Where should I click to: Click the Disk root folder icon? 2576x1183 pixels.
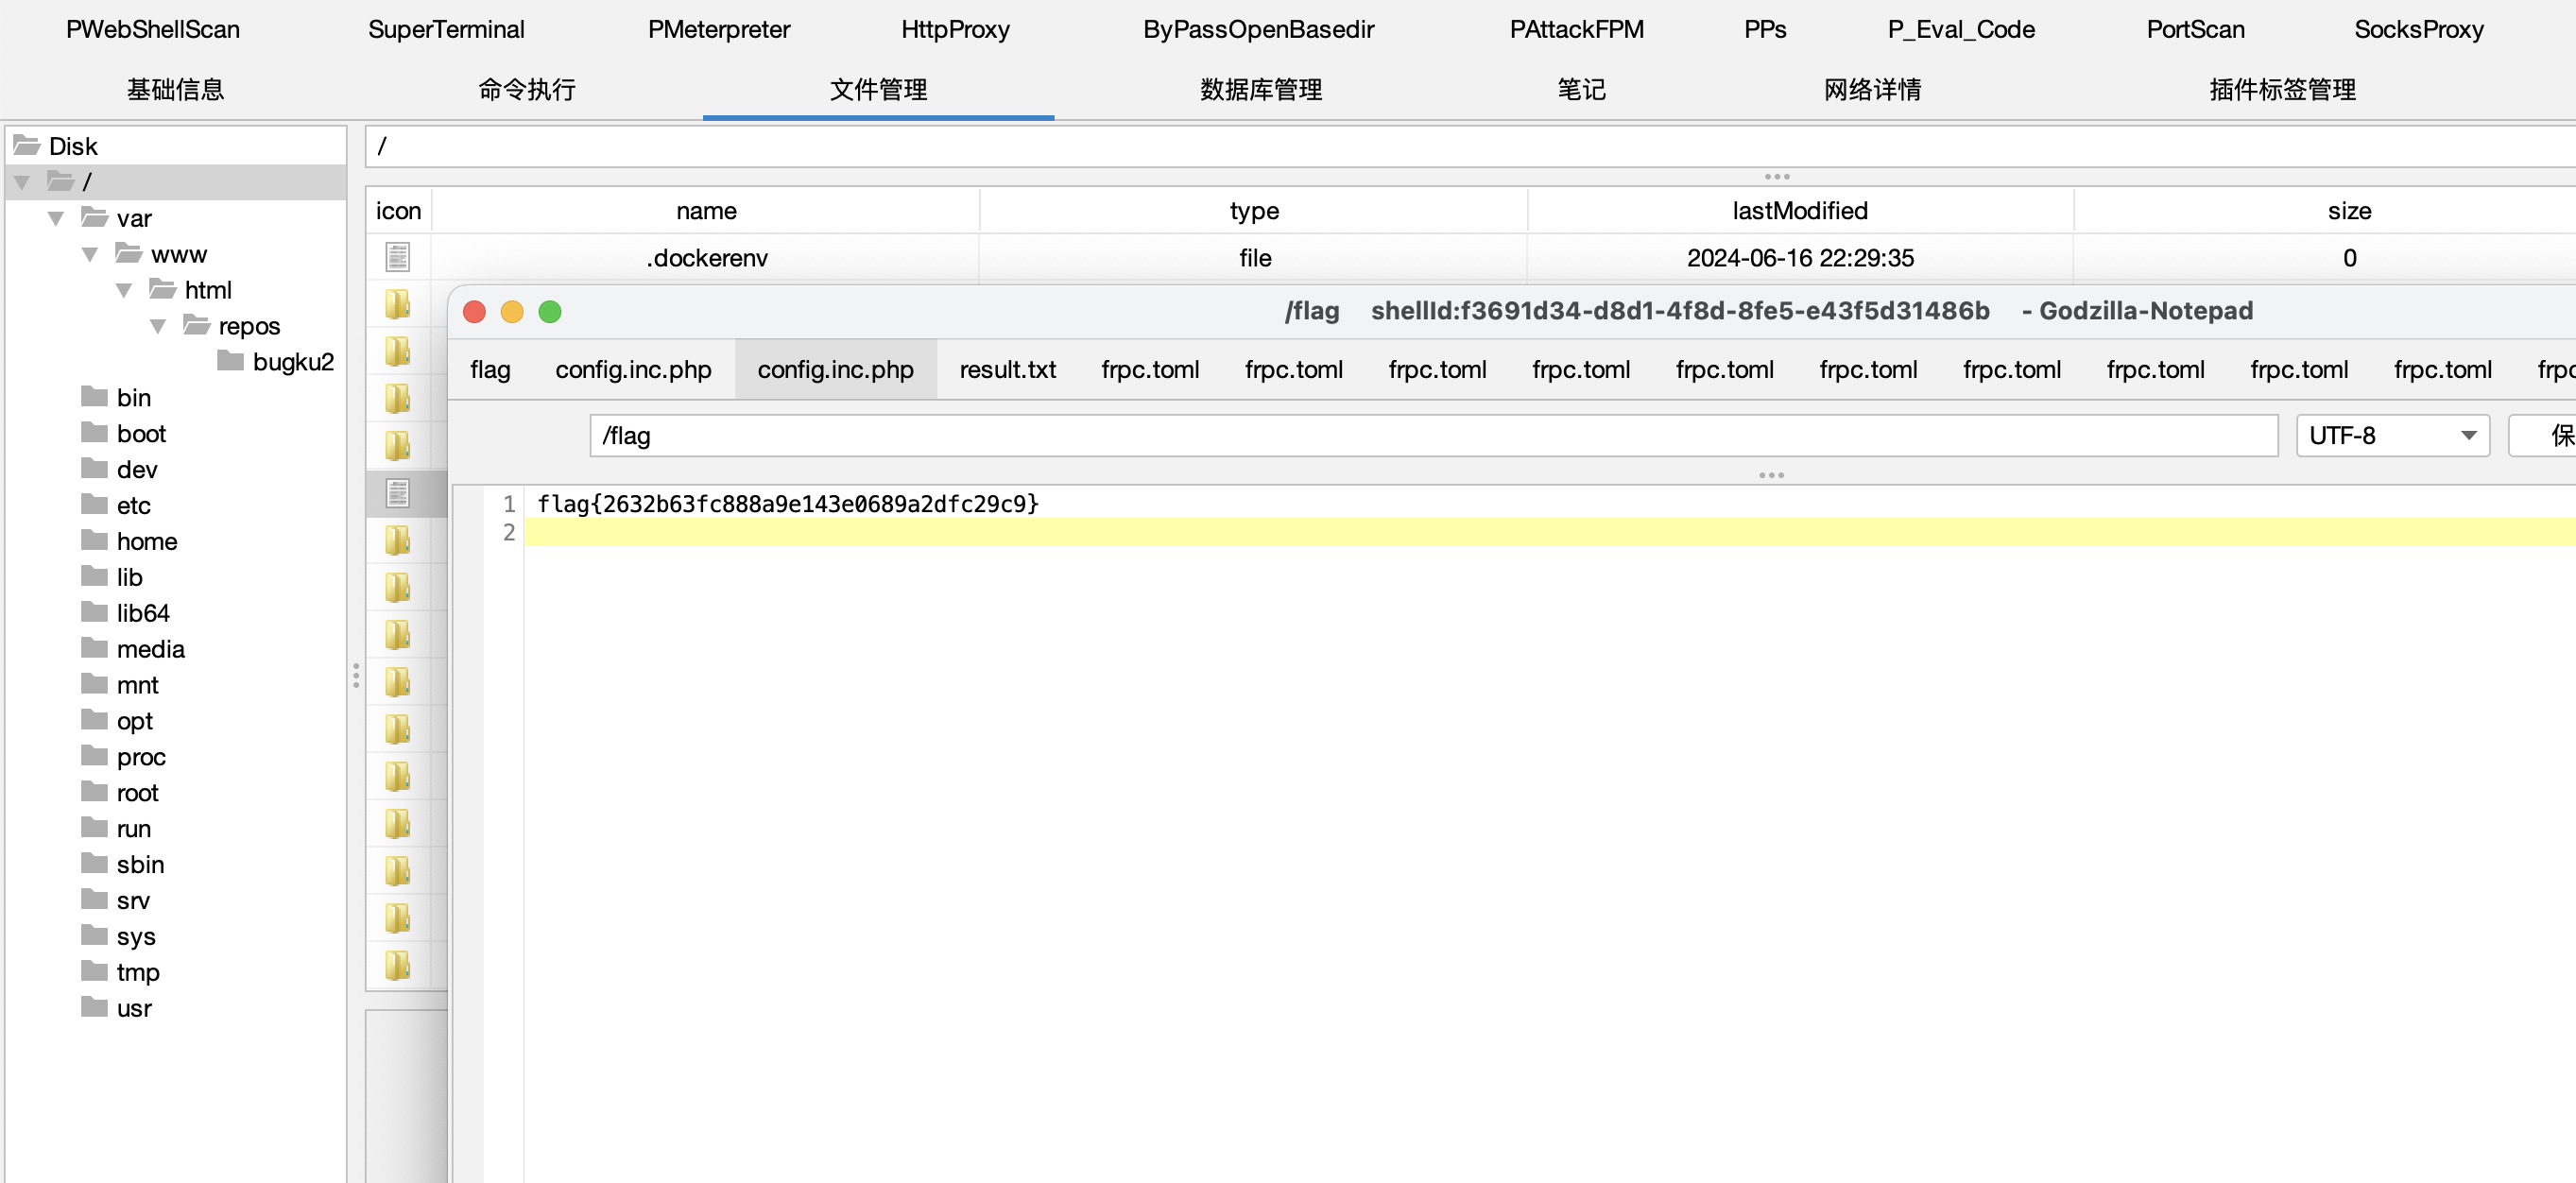tap(26, 146)
